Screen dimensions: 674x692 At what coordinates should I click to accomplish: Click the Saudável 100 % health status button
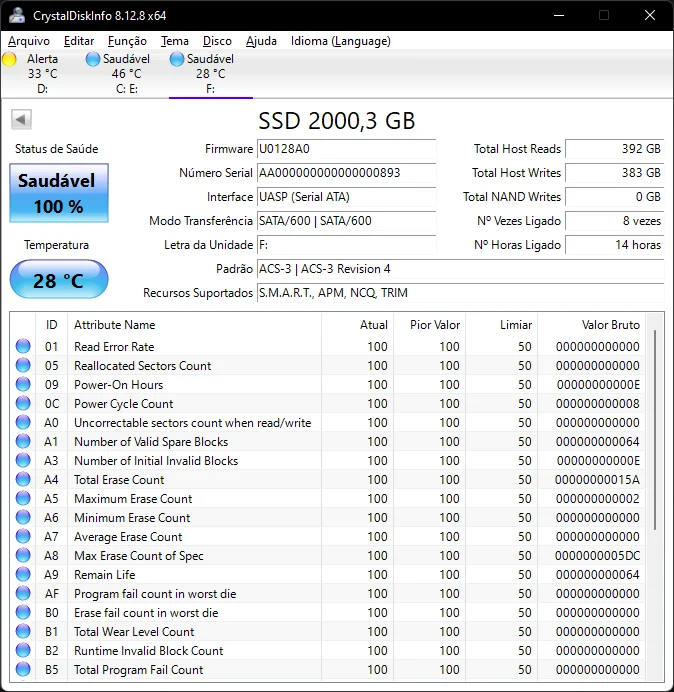tap(59, 193)
